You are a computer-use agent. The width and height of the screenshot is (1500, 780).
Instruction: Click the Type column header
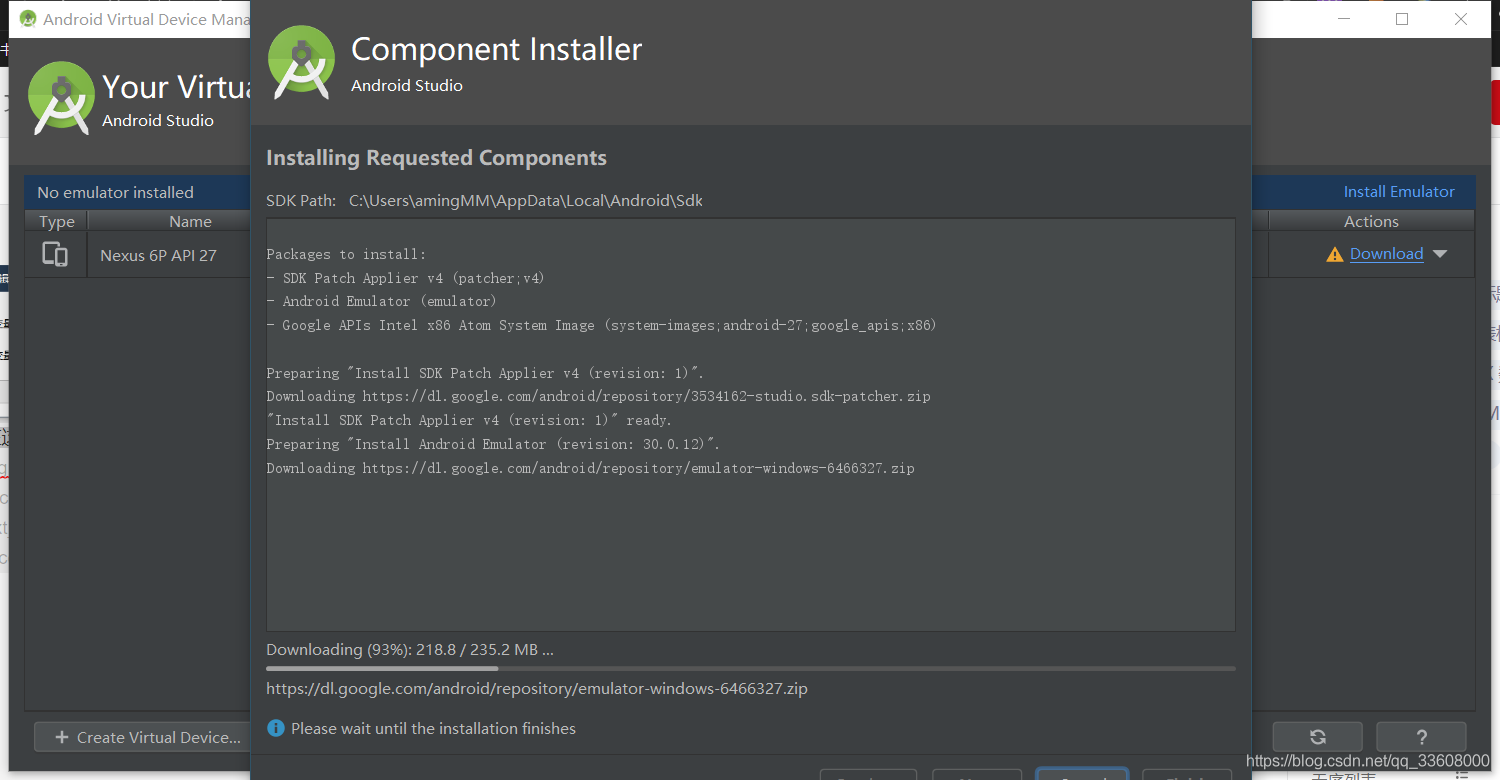57,222
